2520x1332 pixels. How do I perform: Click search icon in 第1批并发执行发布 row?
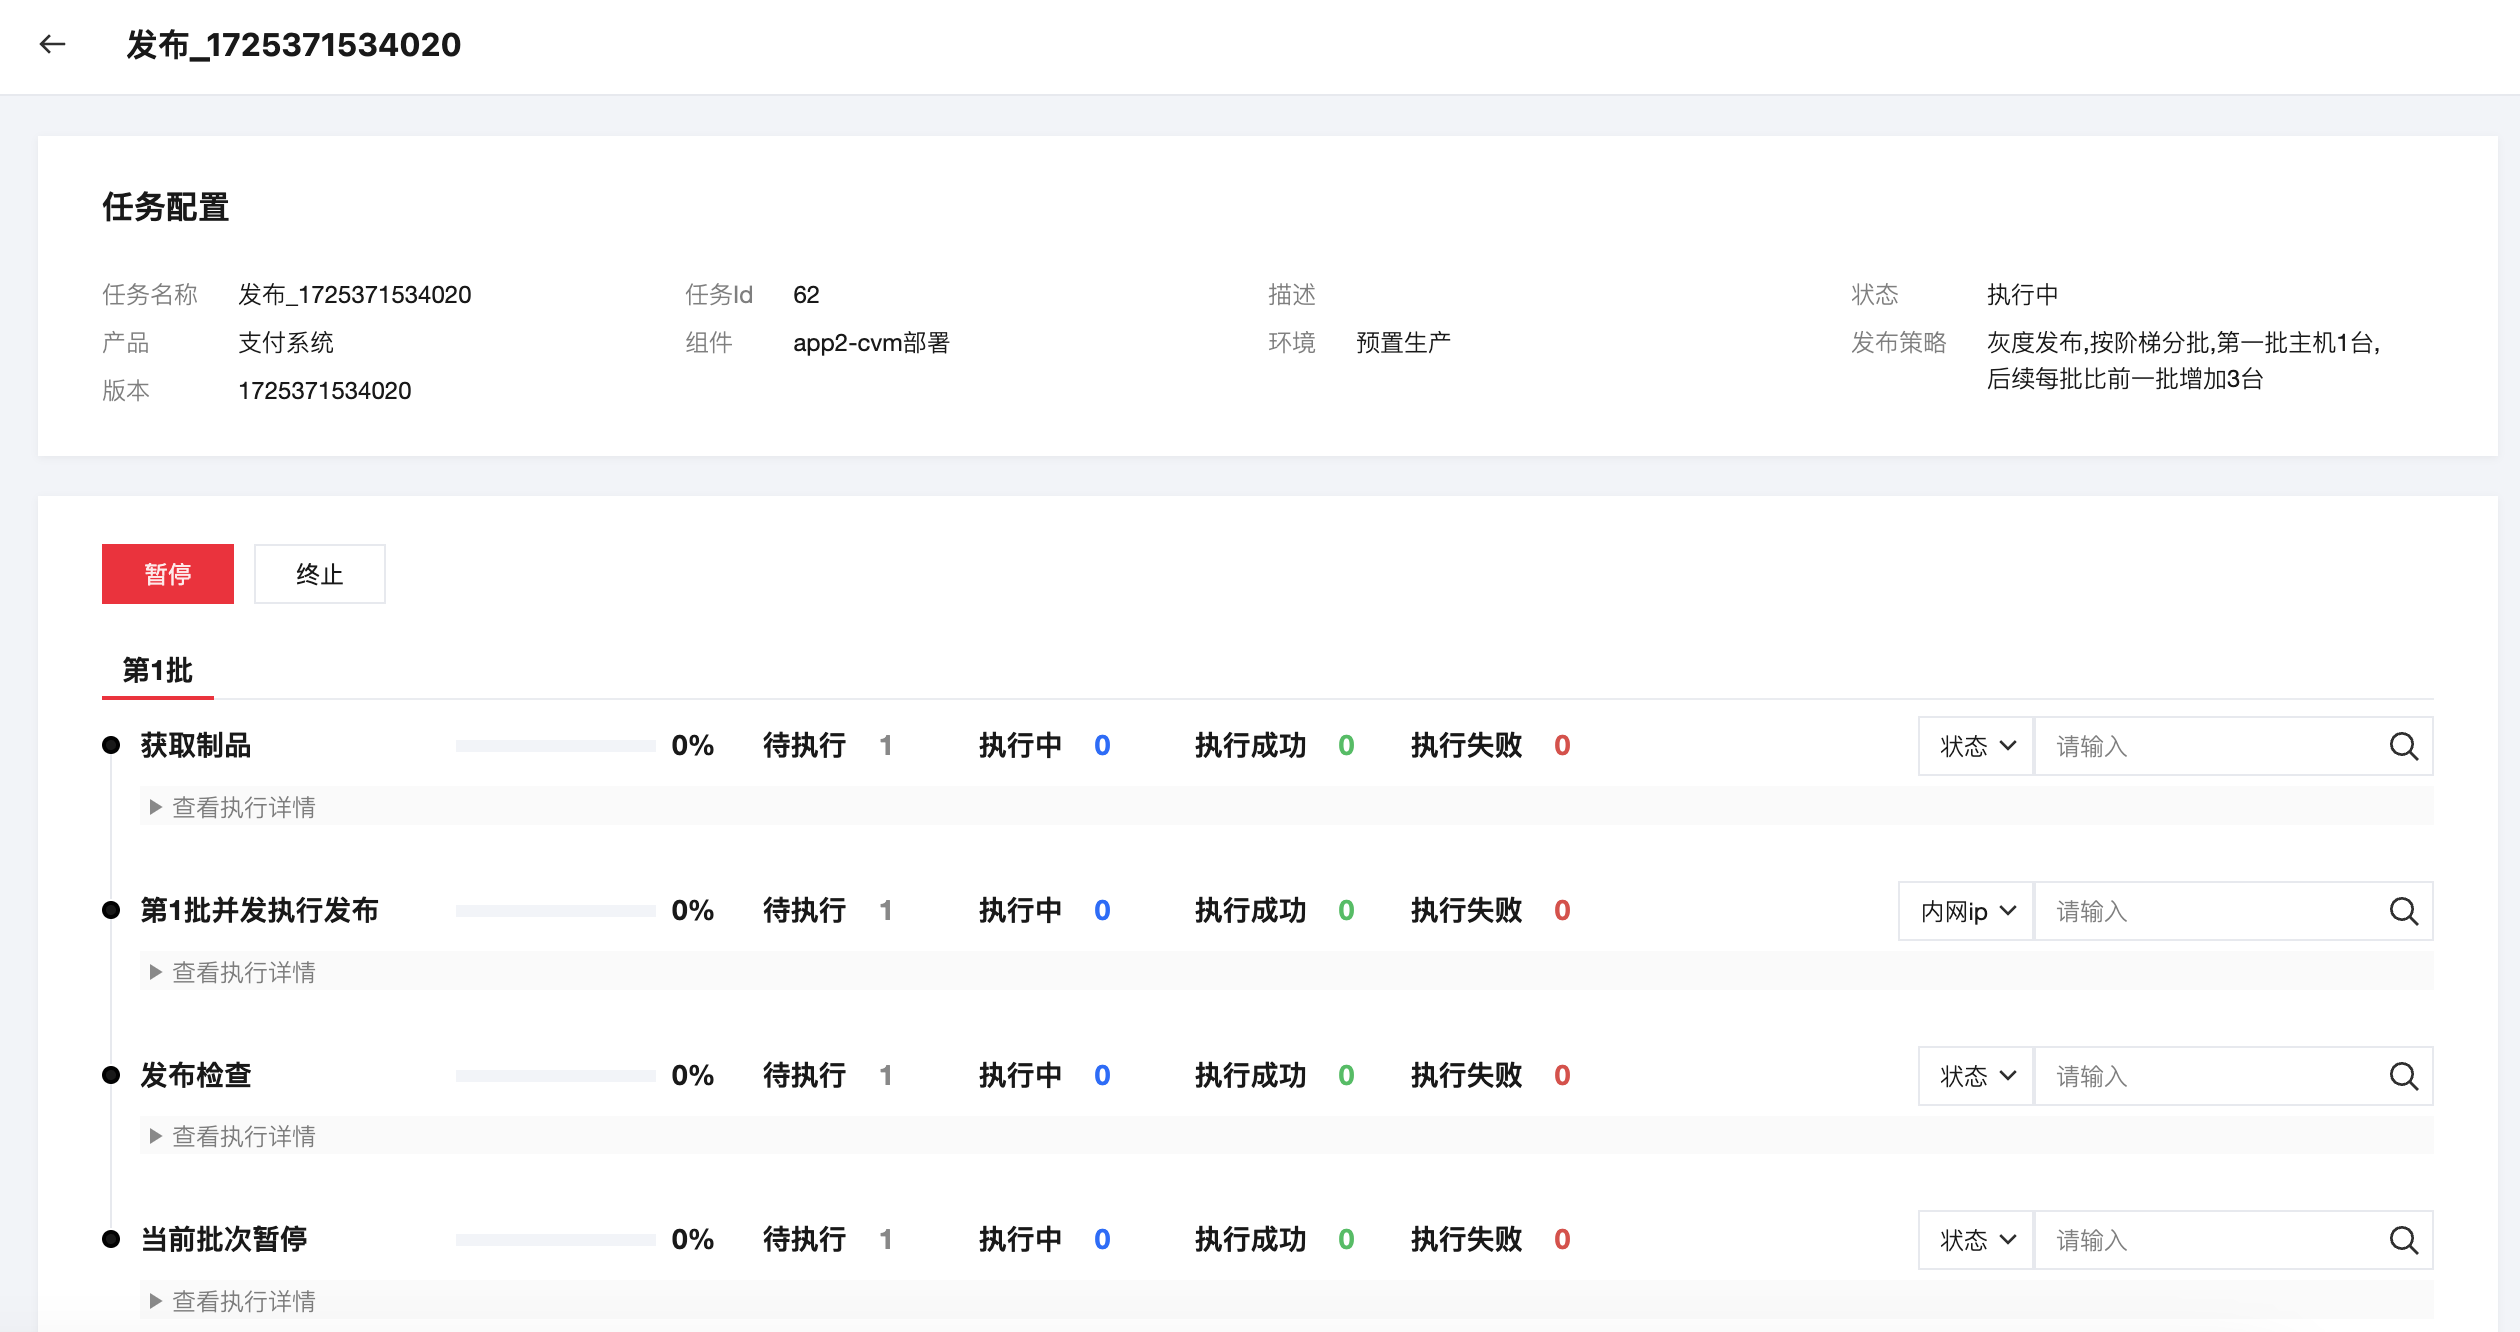click(2403, 911)
